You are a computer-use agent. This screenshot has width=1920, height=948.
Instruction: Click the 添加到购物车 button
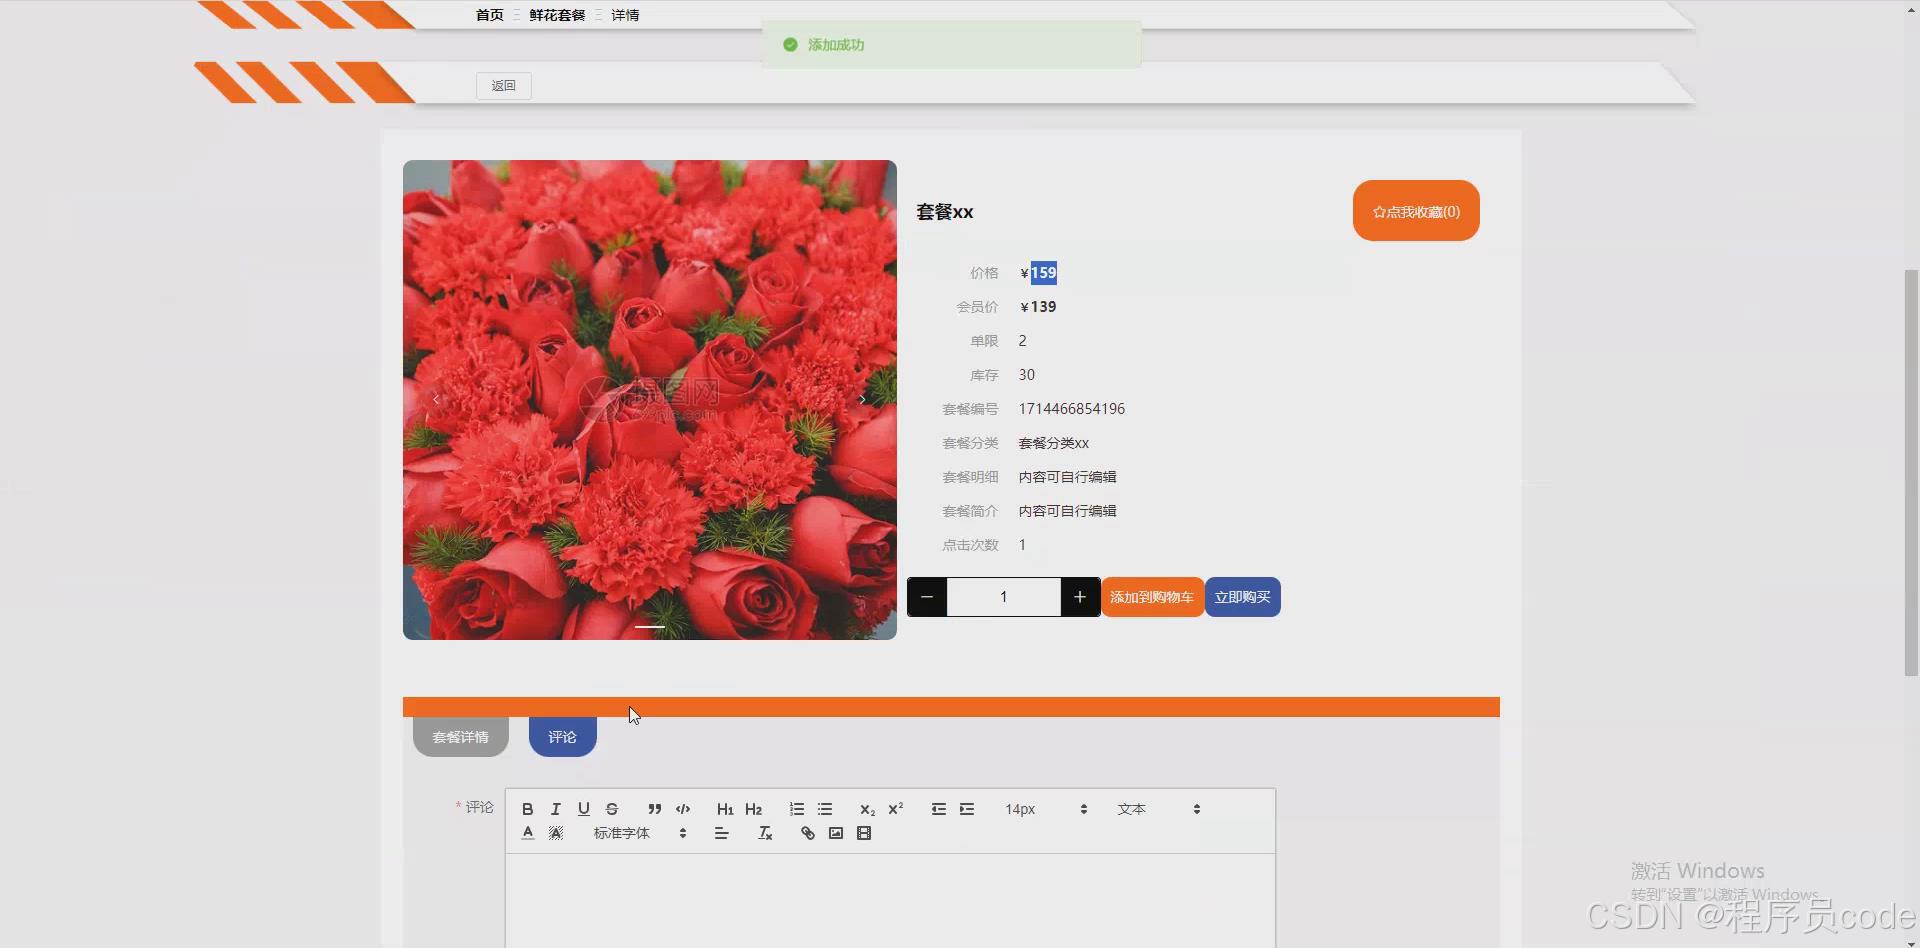1152,596
